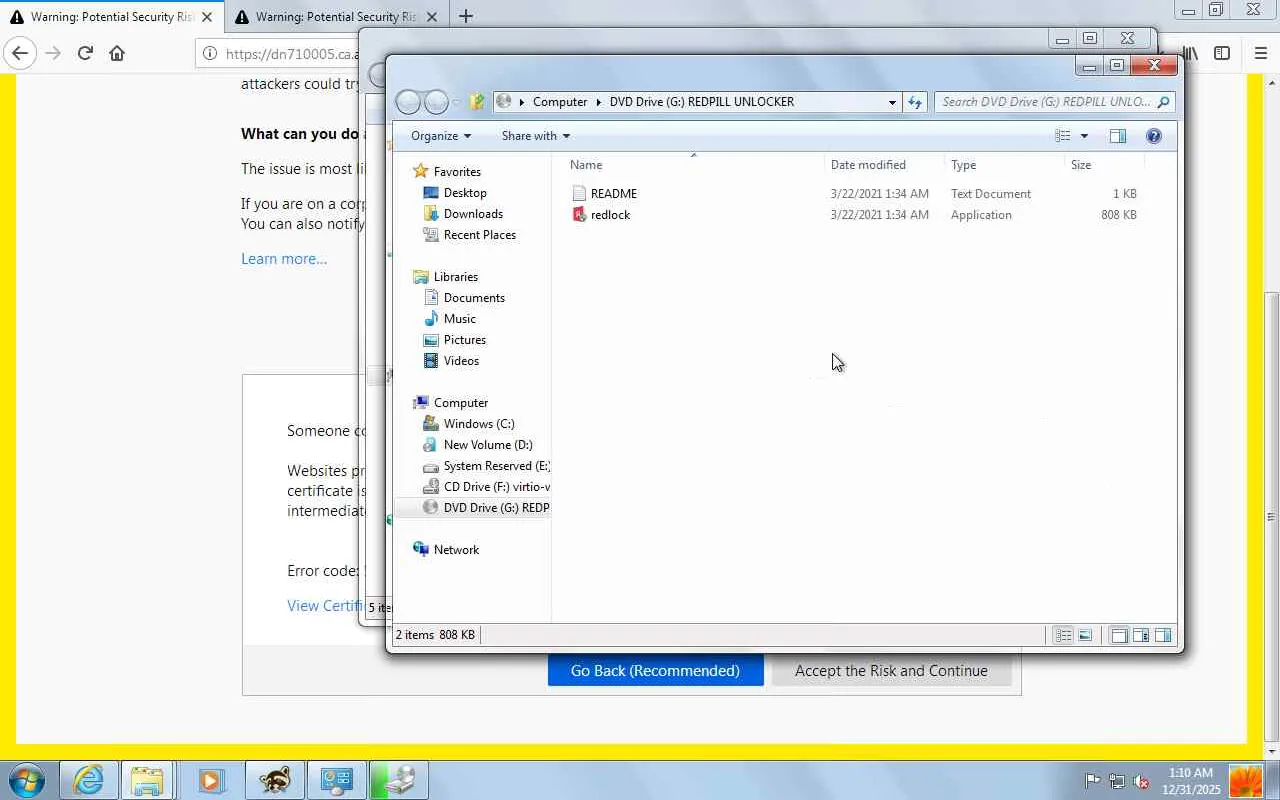The image size is (1280, 800).
Task: Expand the address bar history dropdown
Action: pyautogui.click(x=892, y=102)
